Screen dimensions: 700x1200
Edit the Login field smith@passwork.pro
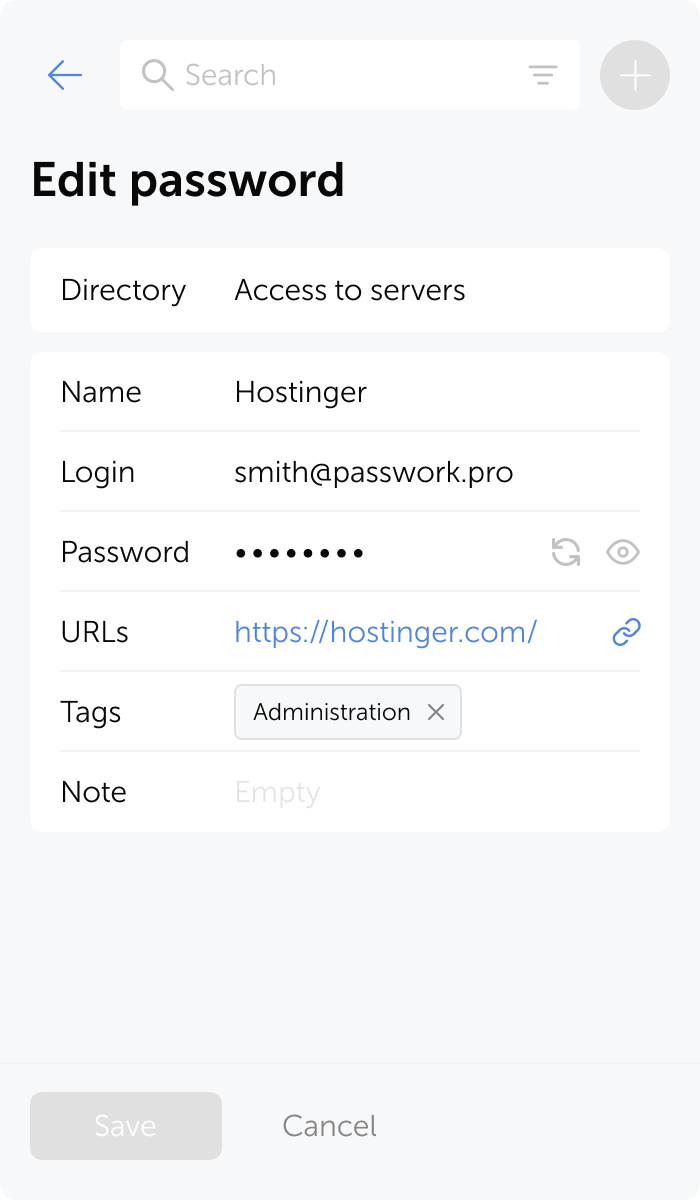click(374, 472)
